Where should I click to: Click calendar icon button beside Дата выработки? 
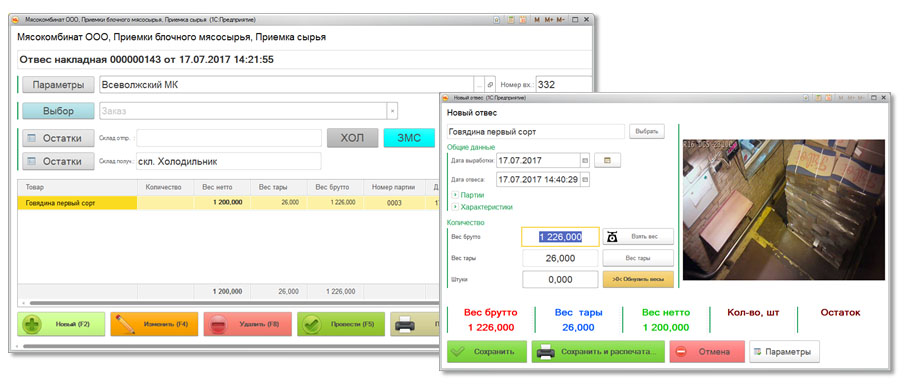click(x=607, y=160)
